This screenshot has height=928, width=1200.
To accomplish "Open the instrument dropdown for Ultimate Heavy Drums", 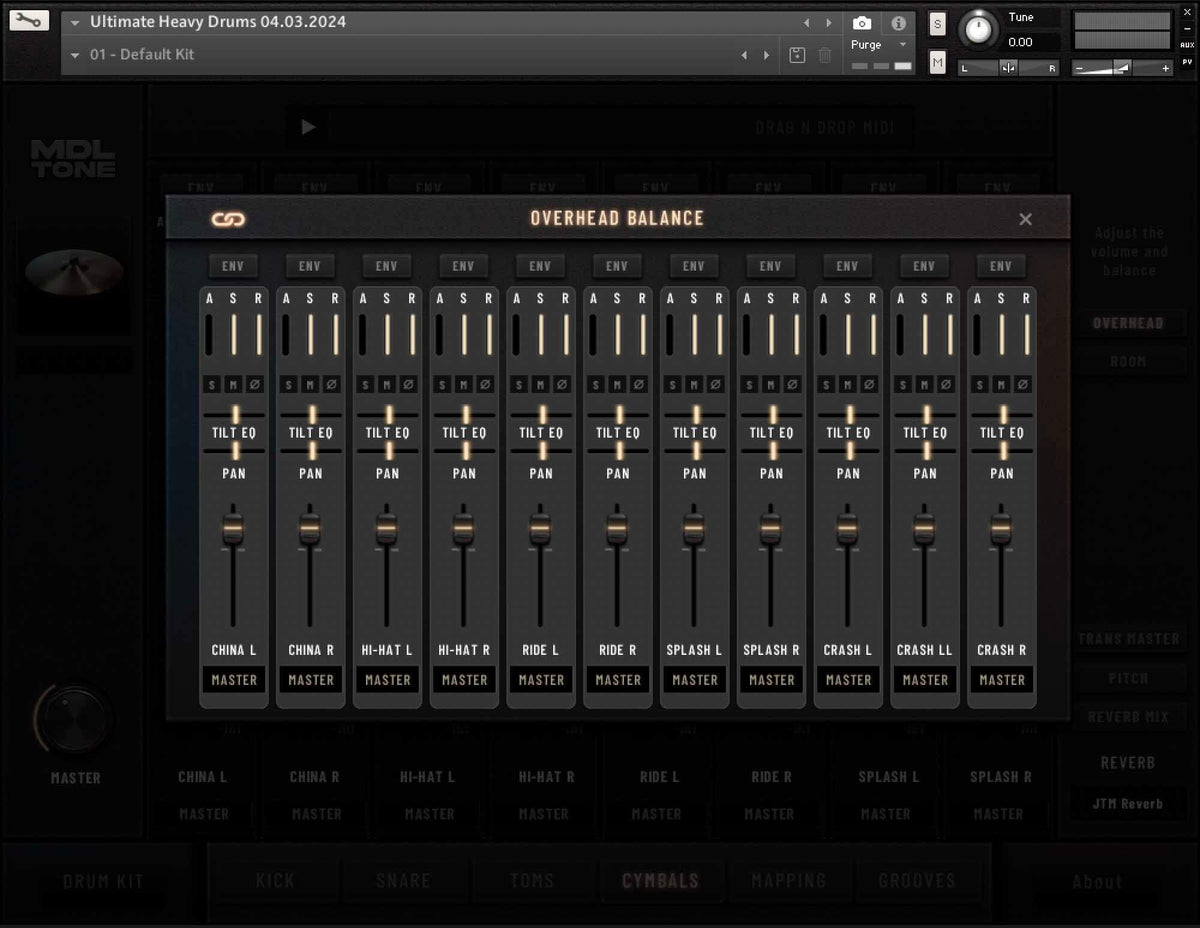I will tap(75, 22).
